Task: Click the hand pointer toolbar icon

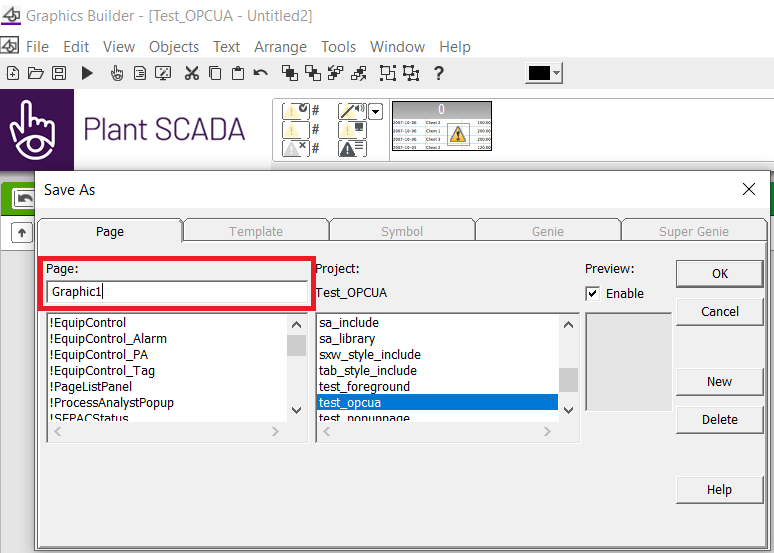Action: coord(116,73)
